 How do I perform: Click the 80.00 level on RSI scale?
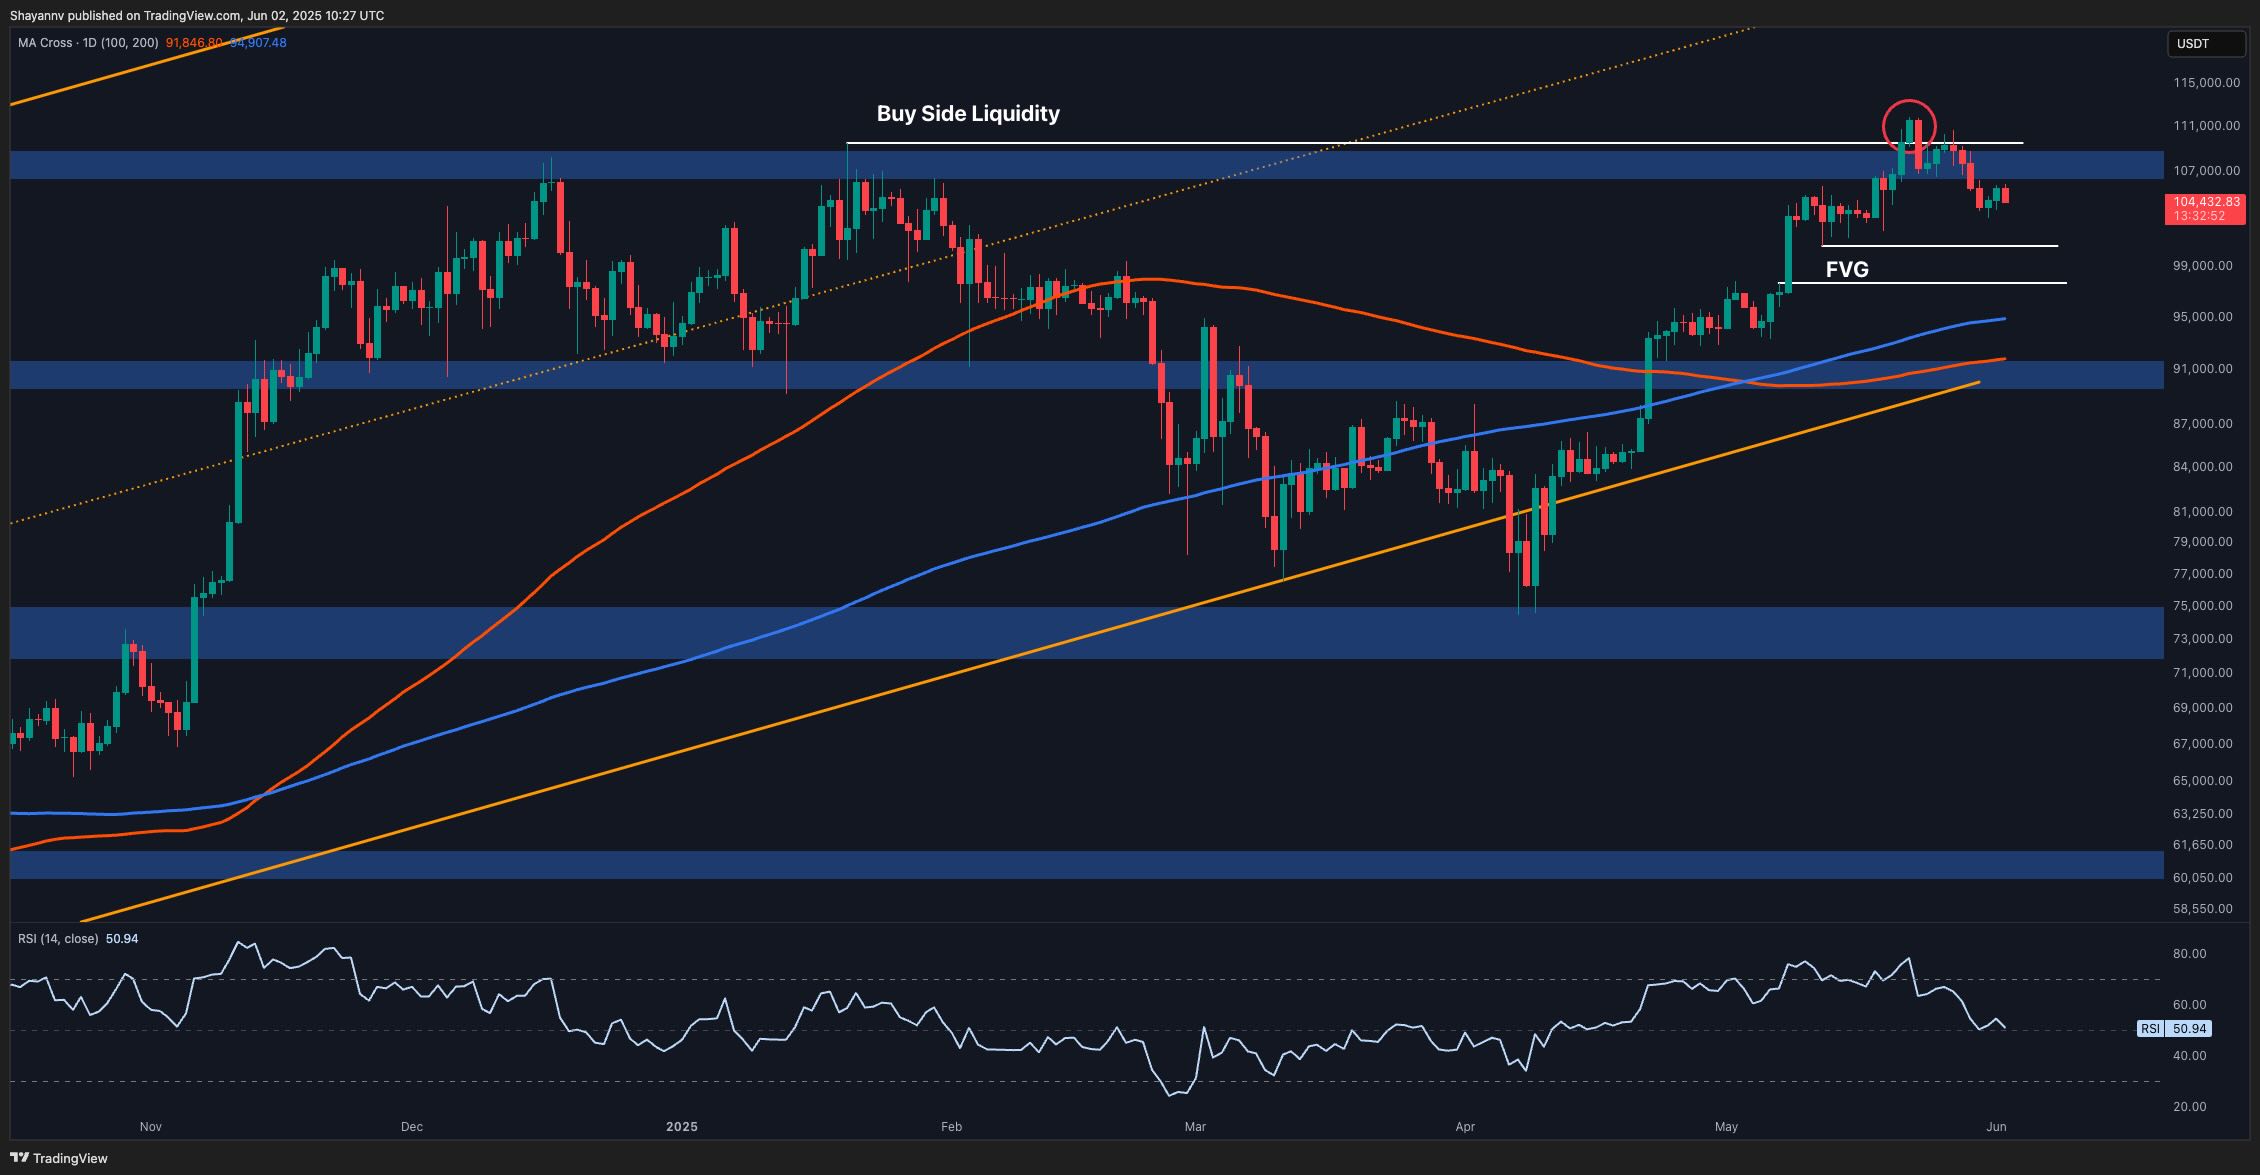click(2189, 953)
